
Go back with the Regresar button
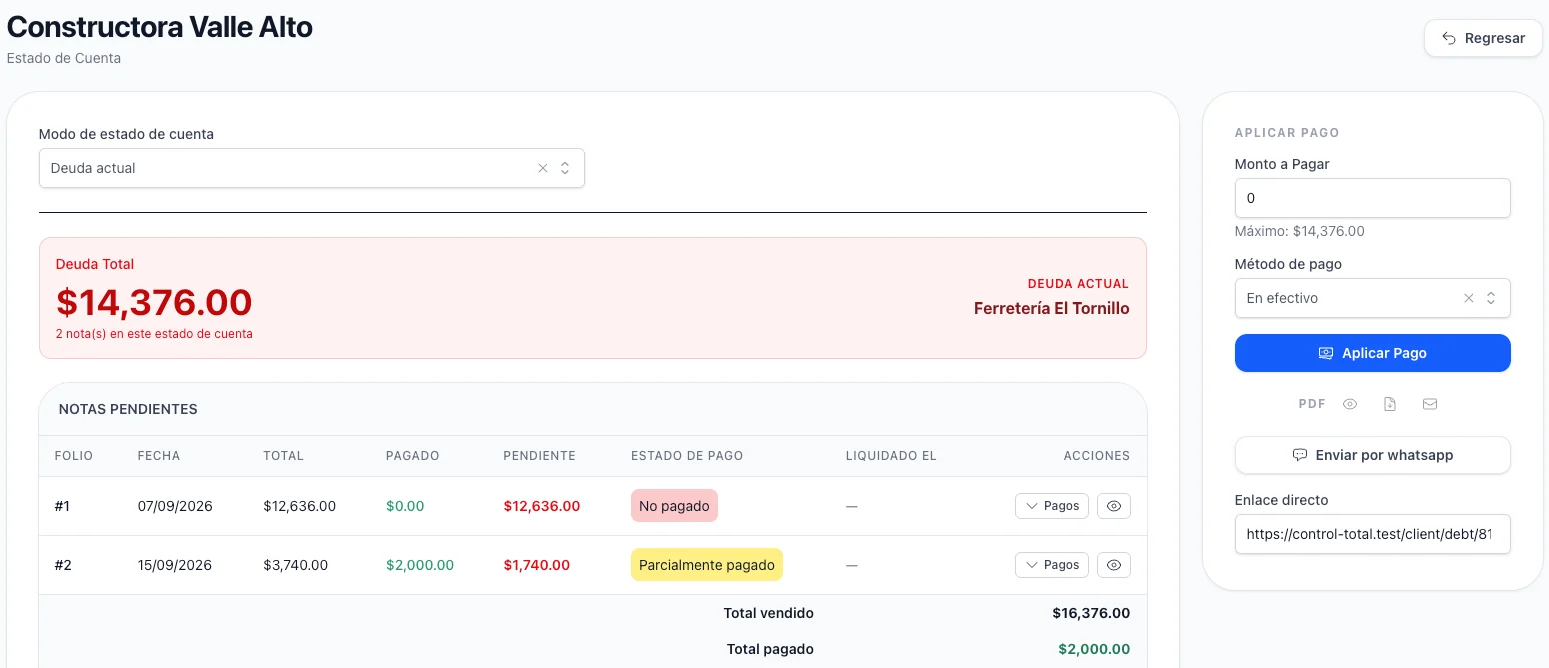point(1483,38)
